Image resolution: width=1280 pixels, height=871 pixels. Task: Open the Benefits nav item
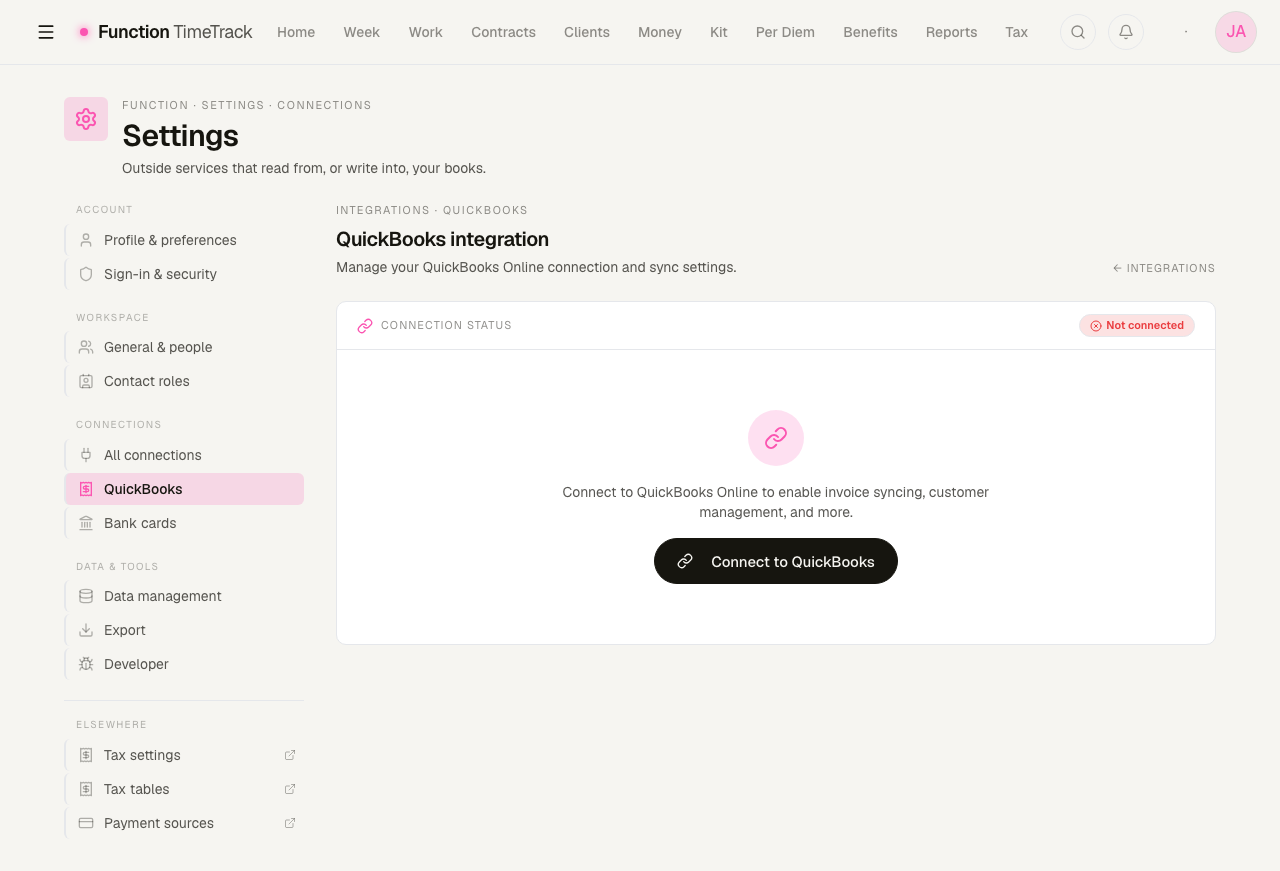(x=870, y=32)
